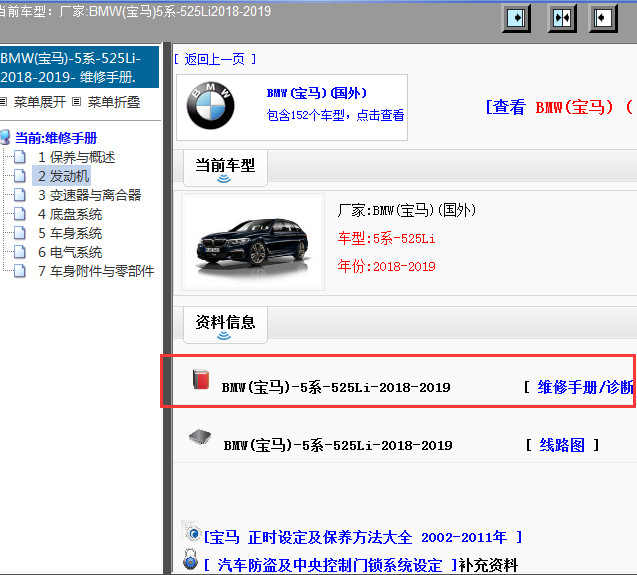The image size is (637, 575).
Task: Select the 当前车型 tab header
Action: tap(225, 168)
